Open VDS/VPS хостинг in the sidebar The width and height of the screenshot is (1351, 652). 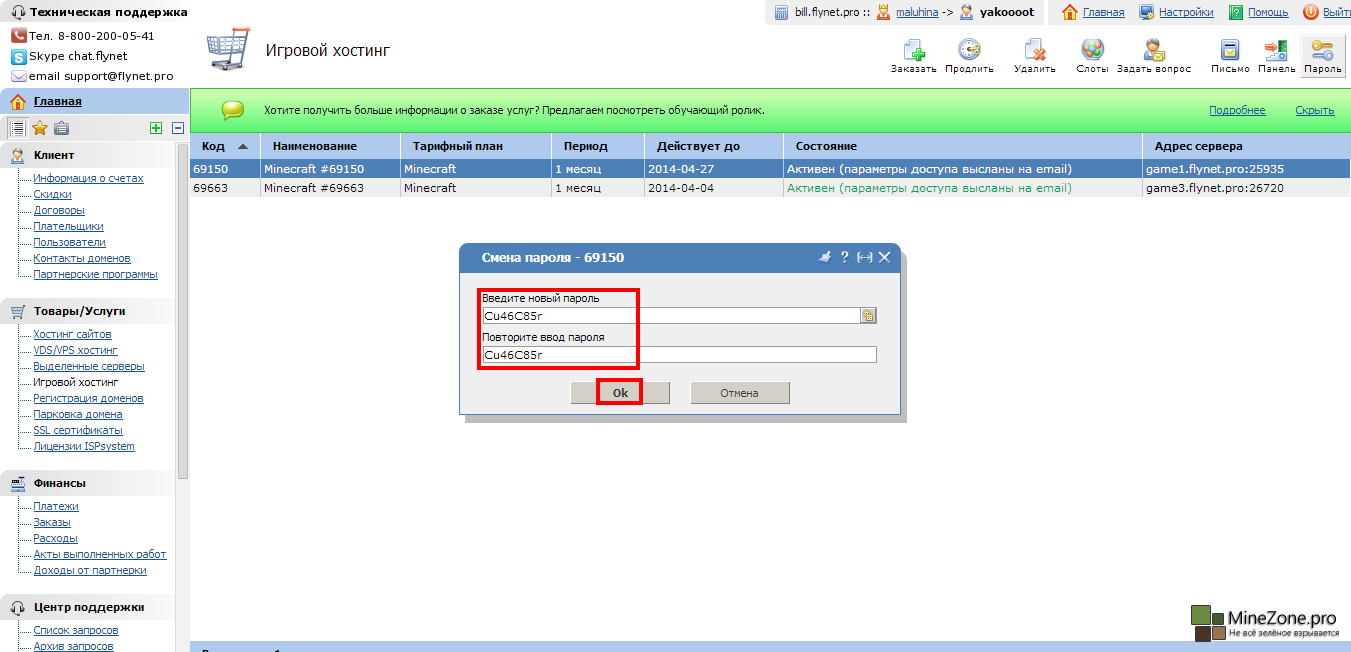coord(75,350)
